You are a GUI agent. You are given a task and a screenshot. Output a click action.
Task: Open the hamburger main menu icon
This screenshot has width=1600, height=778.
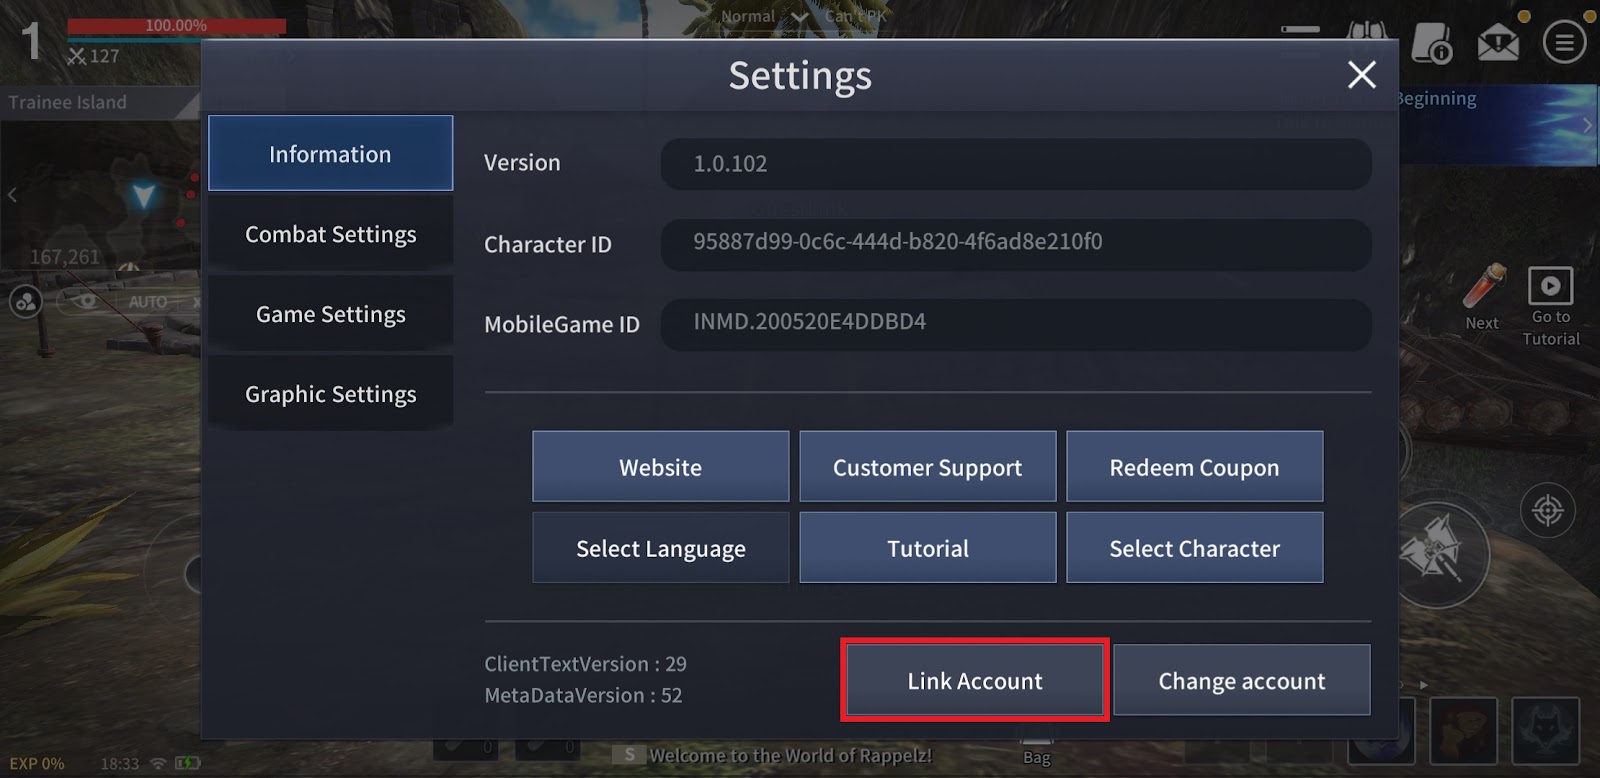[1564, 43]
